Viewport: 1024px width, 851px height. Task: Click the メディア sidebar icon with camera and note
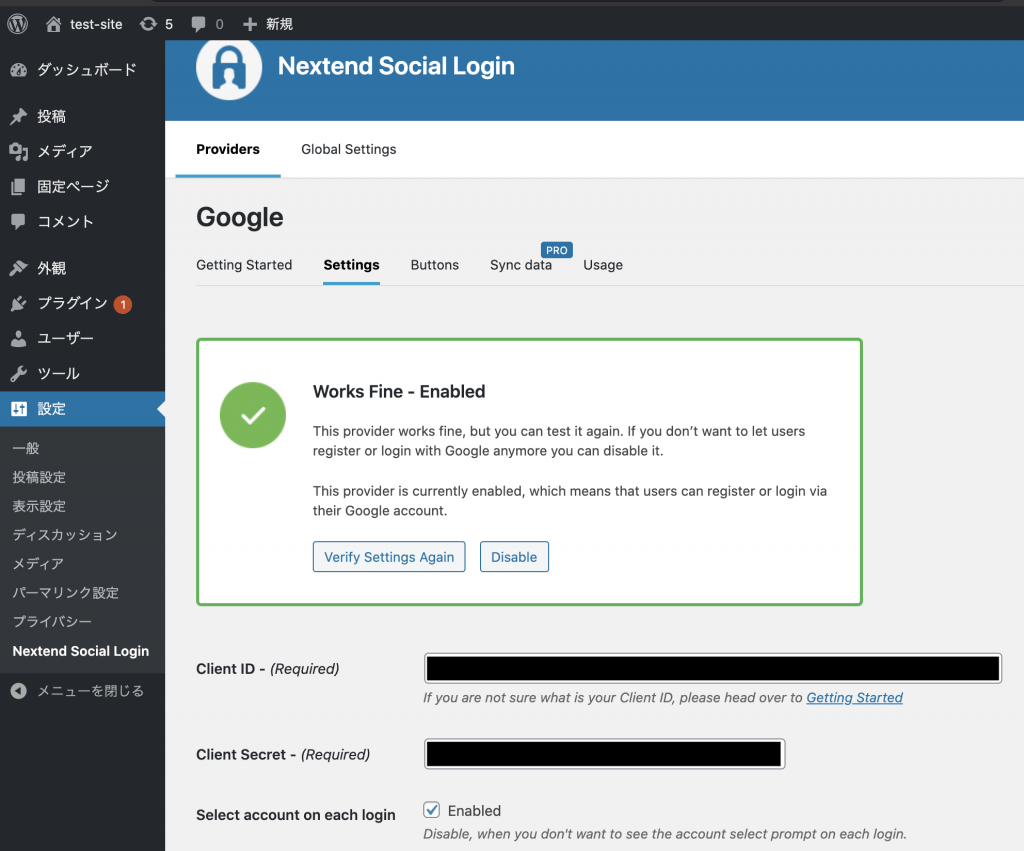pyautogui.click(x=18, y=152)
